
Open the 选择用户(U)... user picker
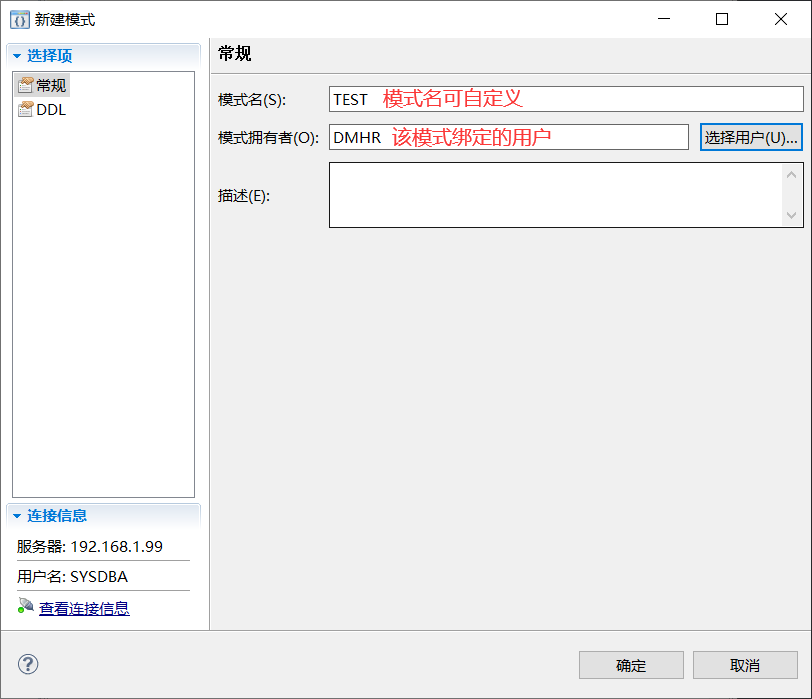point(751,137)
